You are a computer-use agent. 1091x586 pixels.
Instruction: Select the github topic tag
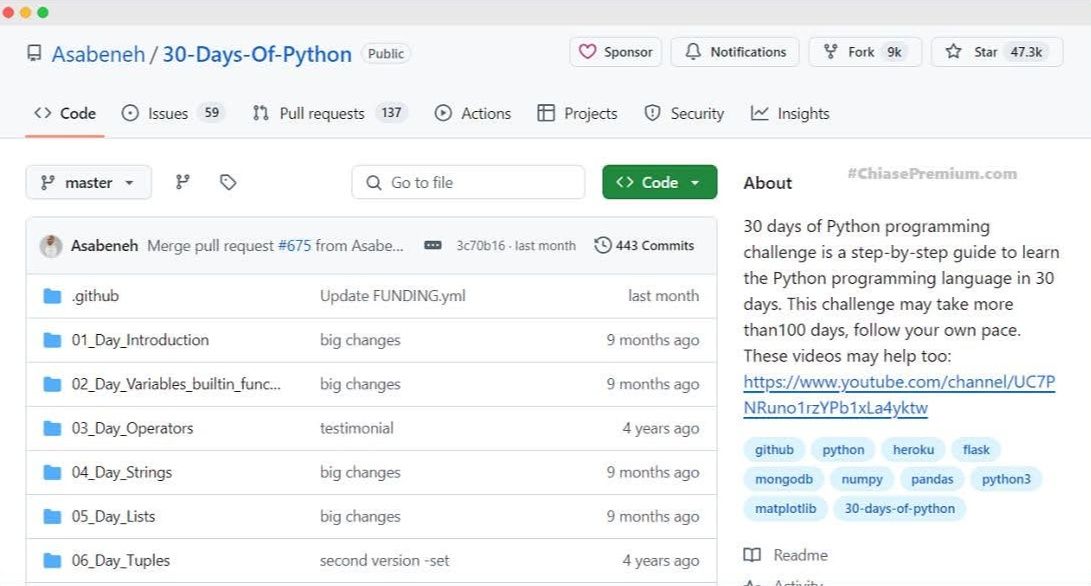[x=774, y=450]
